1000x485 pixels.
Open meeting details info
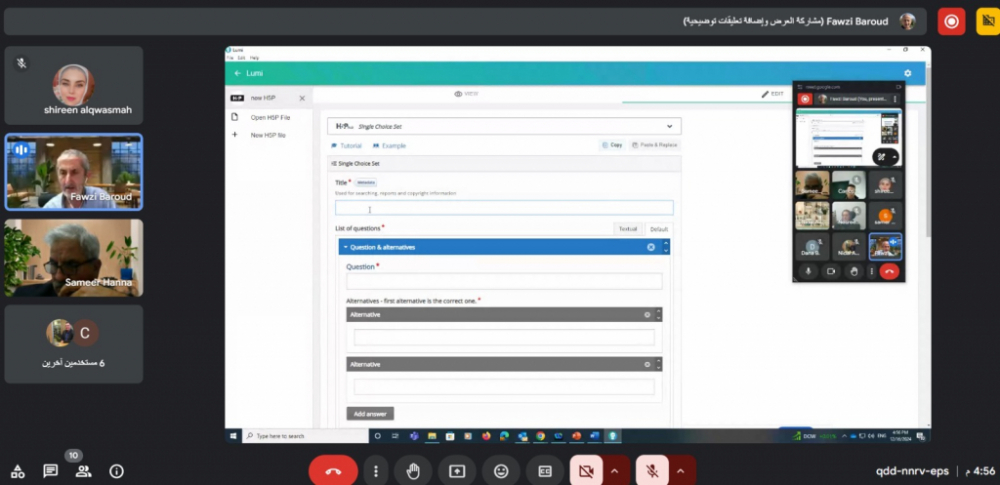(116, 472)
